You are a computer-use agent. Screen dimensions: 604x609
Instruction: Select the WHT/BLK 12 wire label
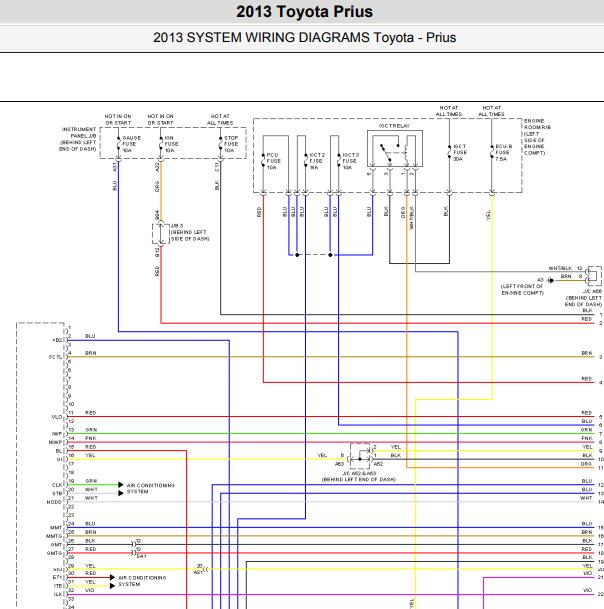point(565,268)
